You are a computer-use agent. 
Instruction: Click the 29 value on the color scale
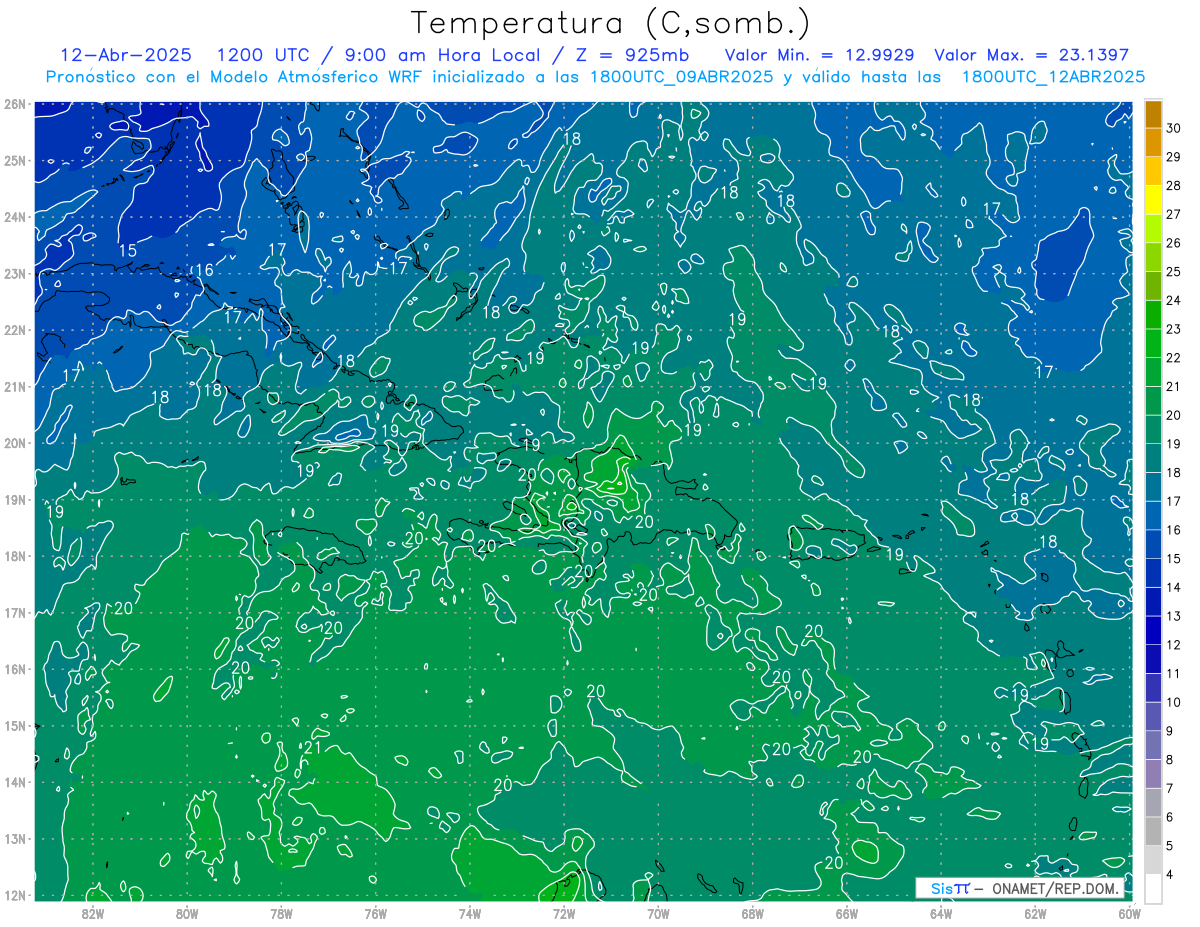point(1173,157)
